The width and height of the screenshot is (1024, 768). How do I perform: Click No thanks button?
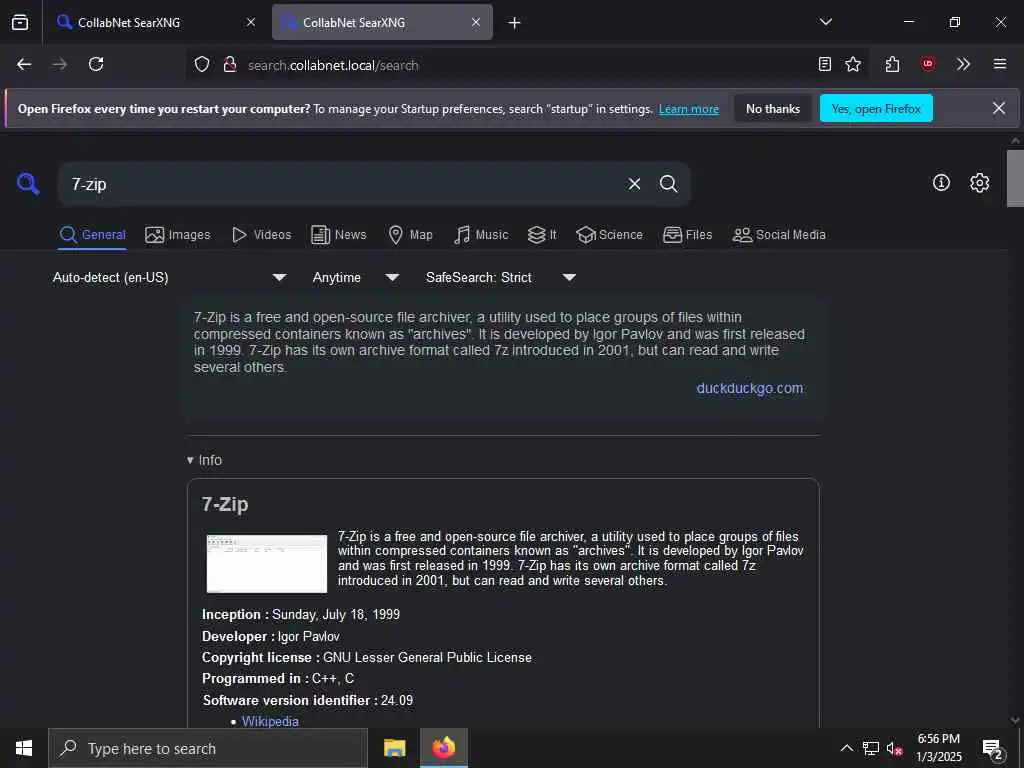coord(773,108)
